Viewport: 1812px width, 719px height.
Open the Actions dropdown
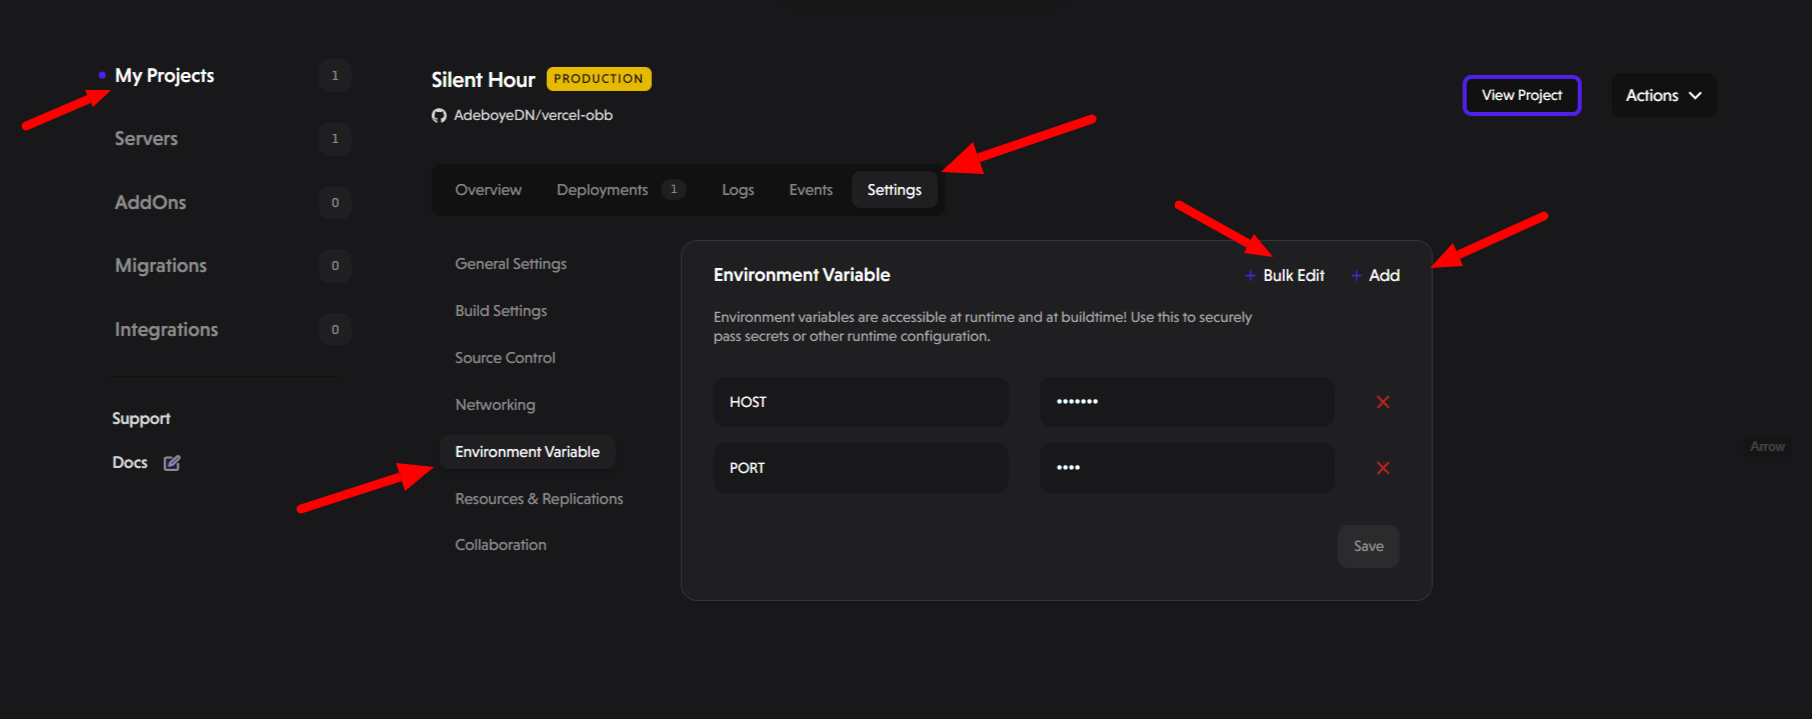pyautogui.click(x=1664, y=95)
